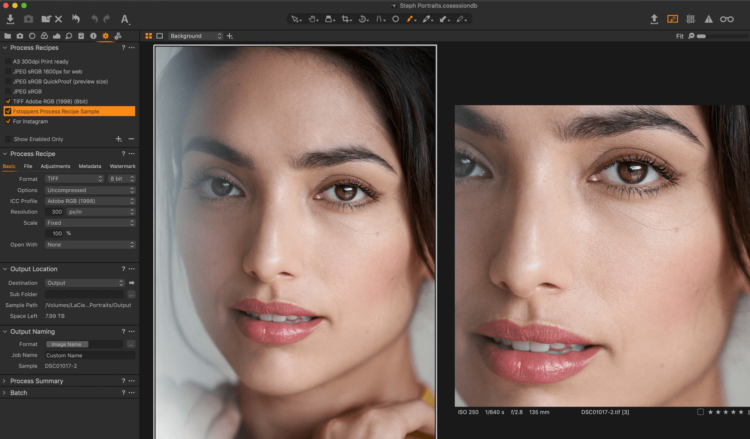Click the Destination arrow button
The image size is (750, 439).
132,283
